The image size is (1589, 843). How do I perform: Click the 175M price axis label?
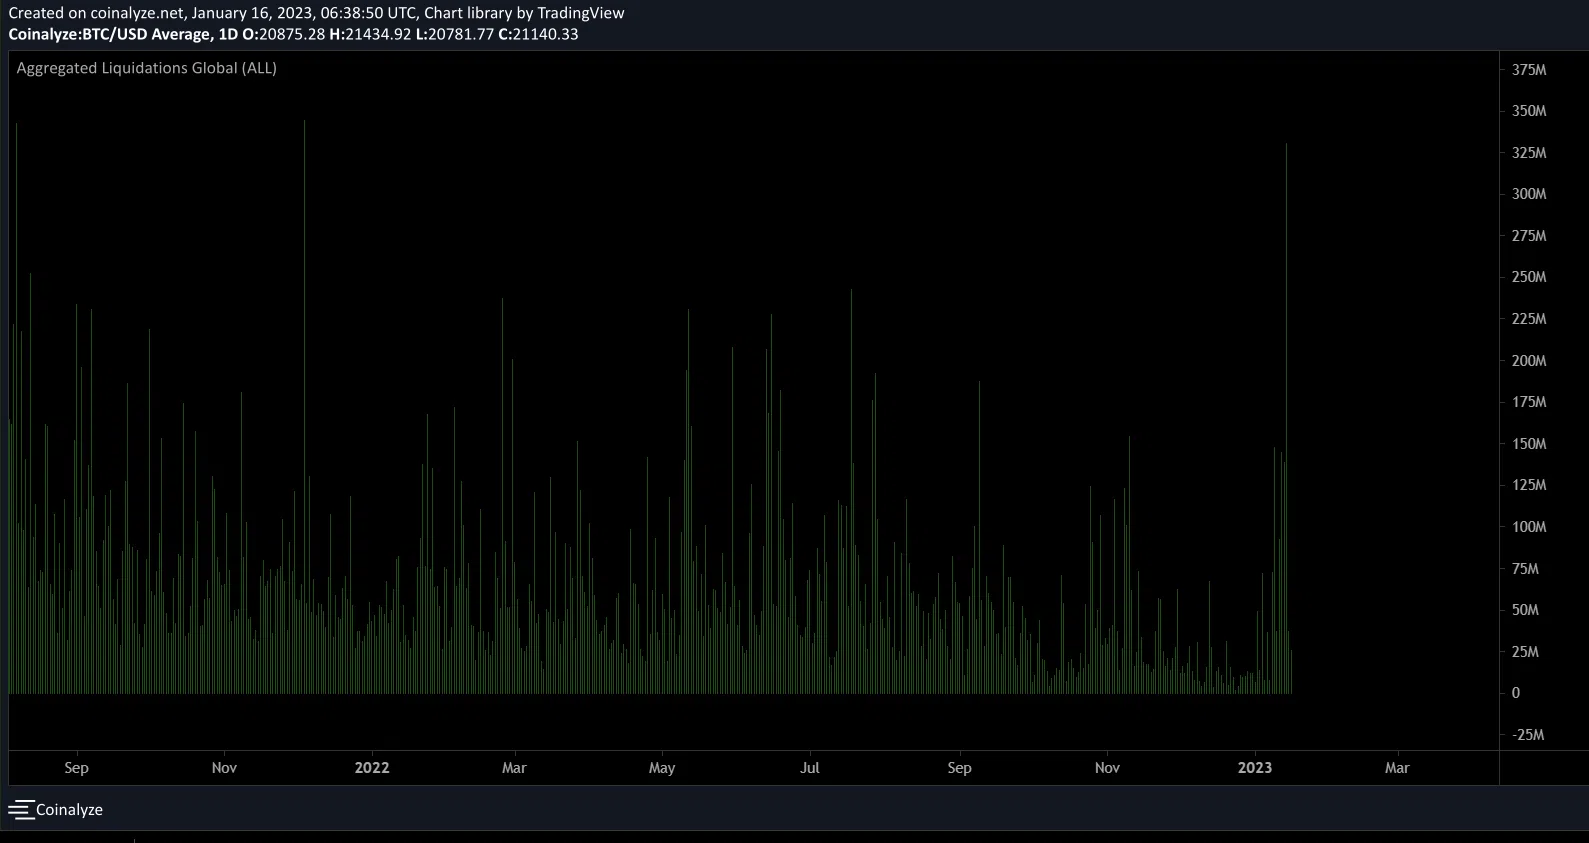click(x=1529, y=402)
